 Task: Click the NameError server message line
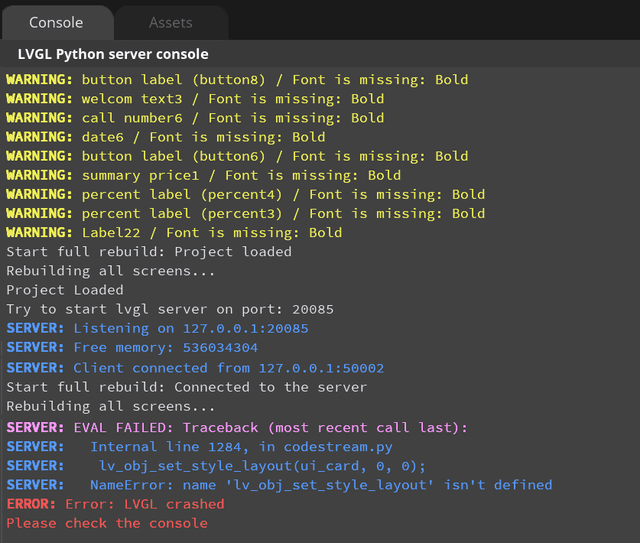(x=279, y=484)
